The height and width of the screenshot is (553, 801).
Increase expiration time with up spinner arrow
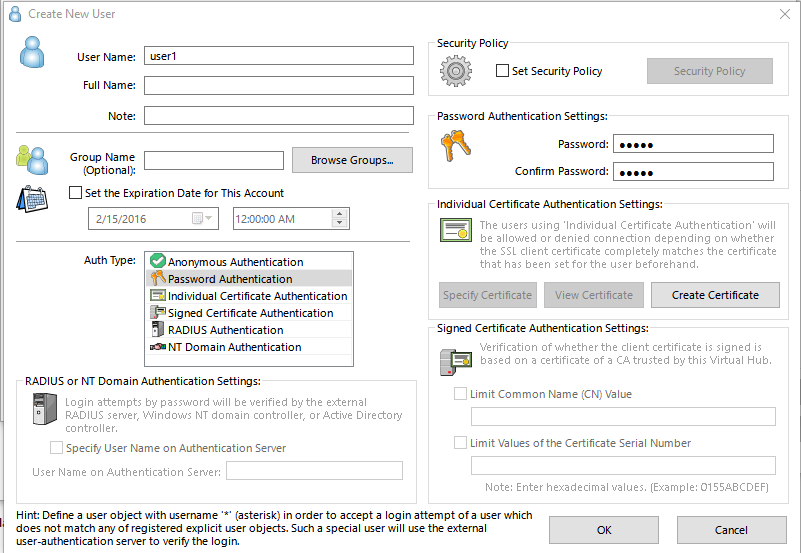[340, 214]
